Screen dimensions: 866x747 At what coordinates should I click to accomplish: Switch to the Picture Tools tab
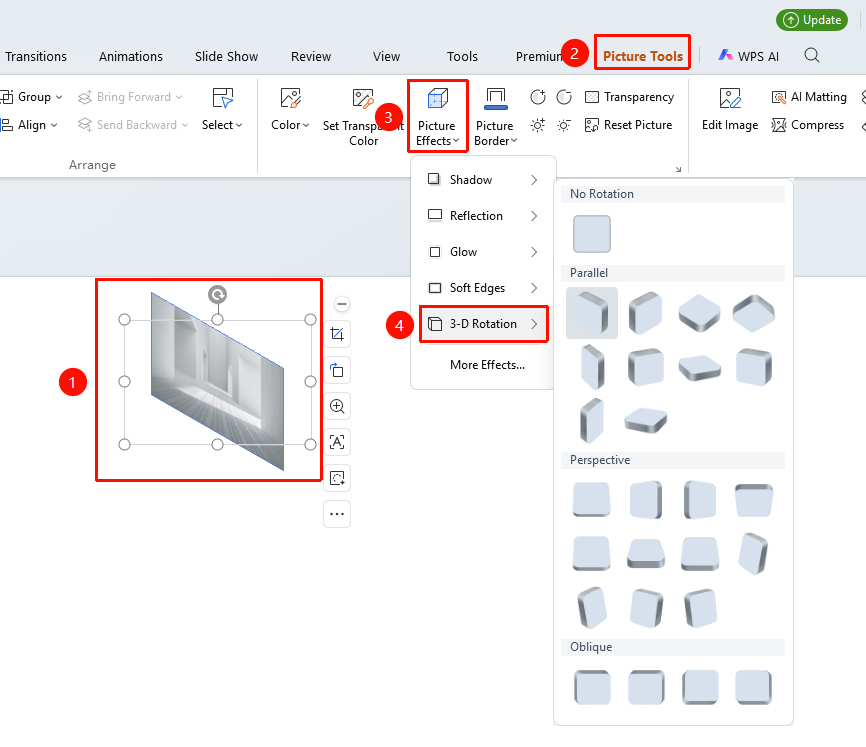[x=642, y=56]
